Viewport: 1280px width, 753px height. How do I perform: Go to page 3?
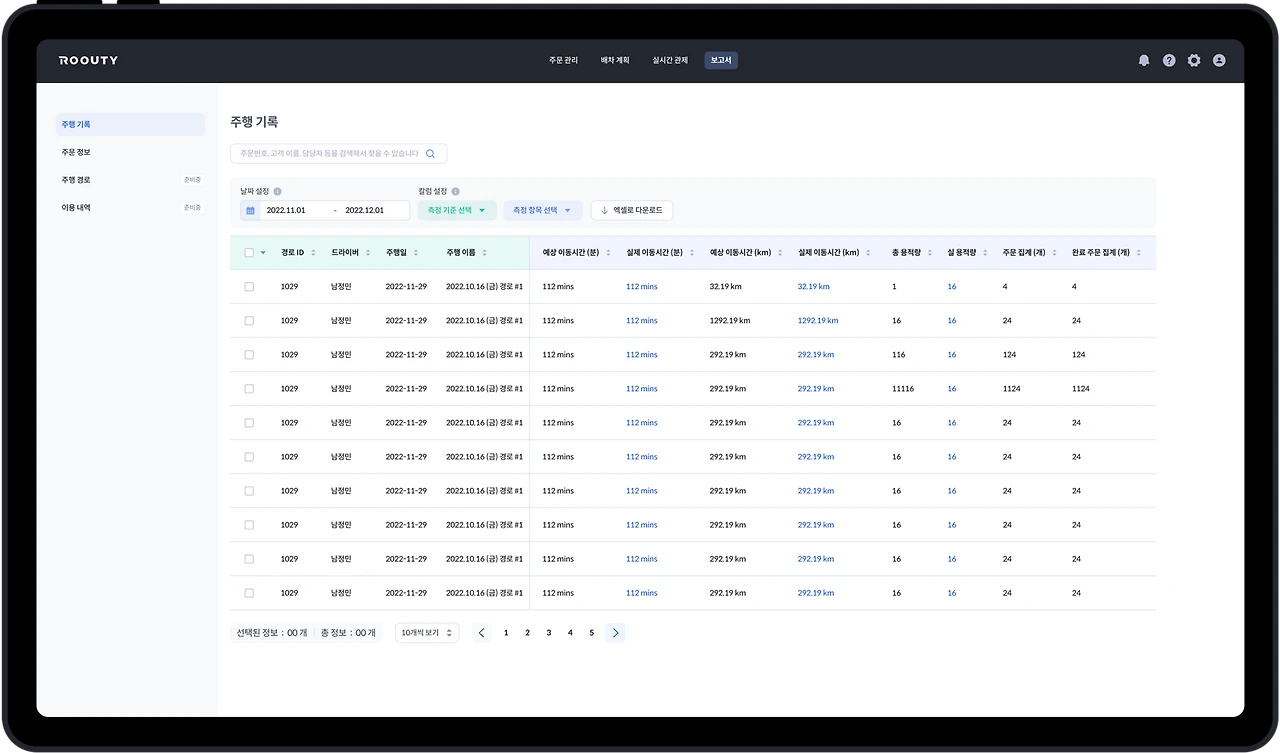pos(549,633)
